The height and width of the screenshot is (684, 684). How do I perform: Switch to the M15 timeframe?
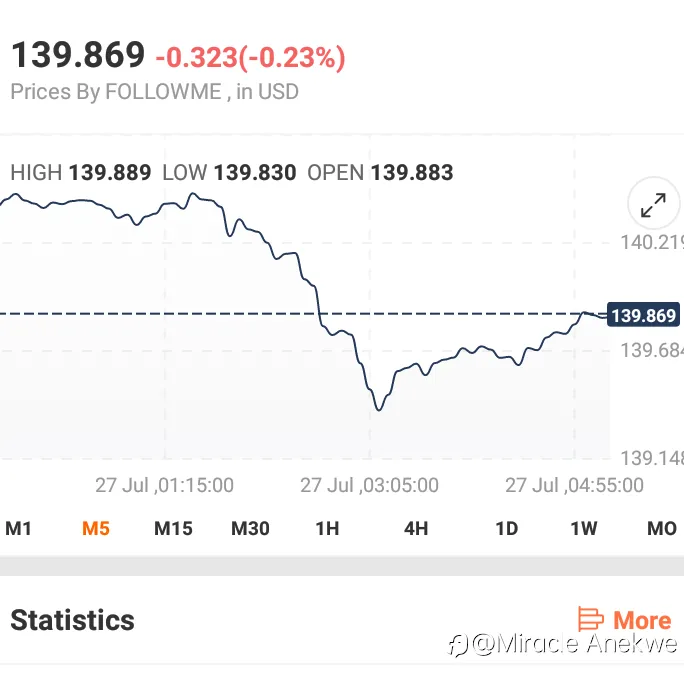173,529
